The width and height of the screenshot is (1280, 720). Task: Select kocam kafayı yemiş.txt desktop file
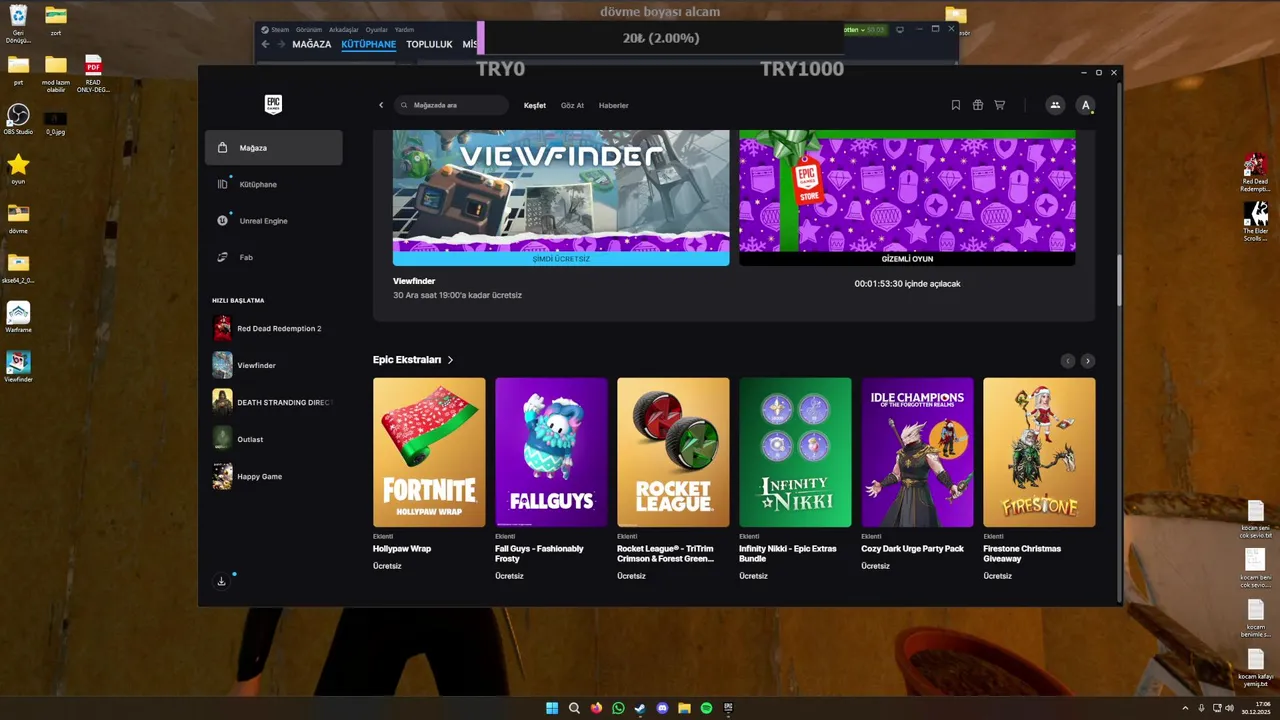(1254, 667)
